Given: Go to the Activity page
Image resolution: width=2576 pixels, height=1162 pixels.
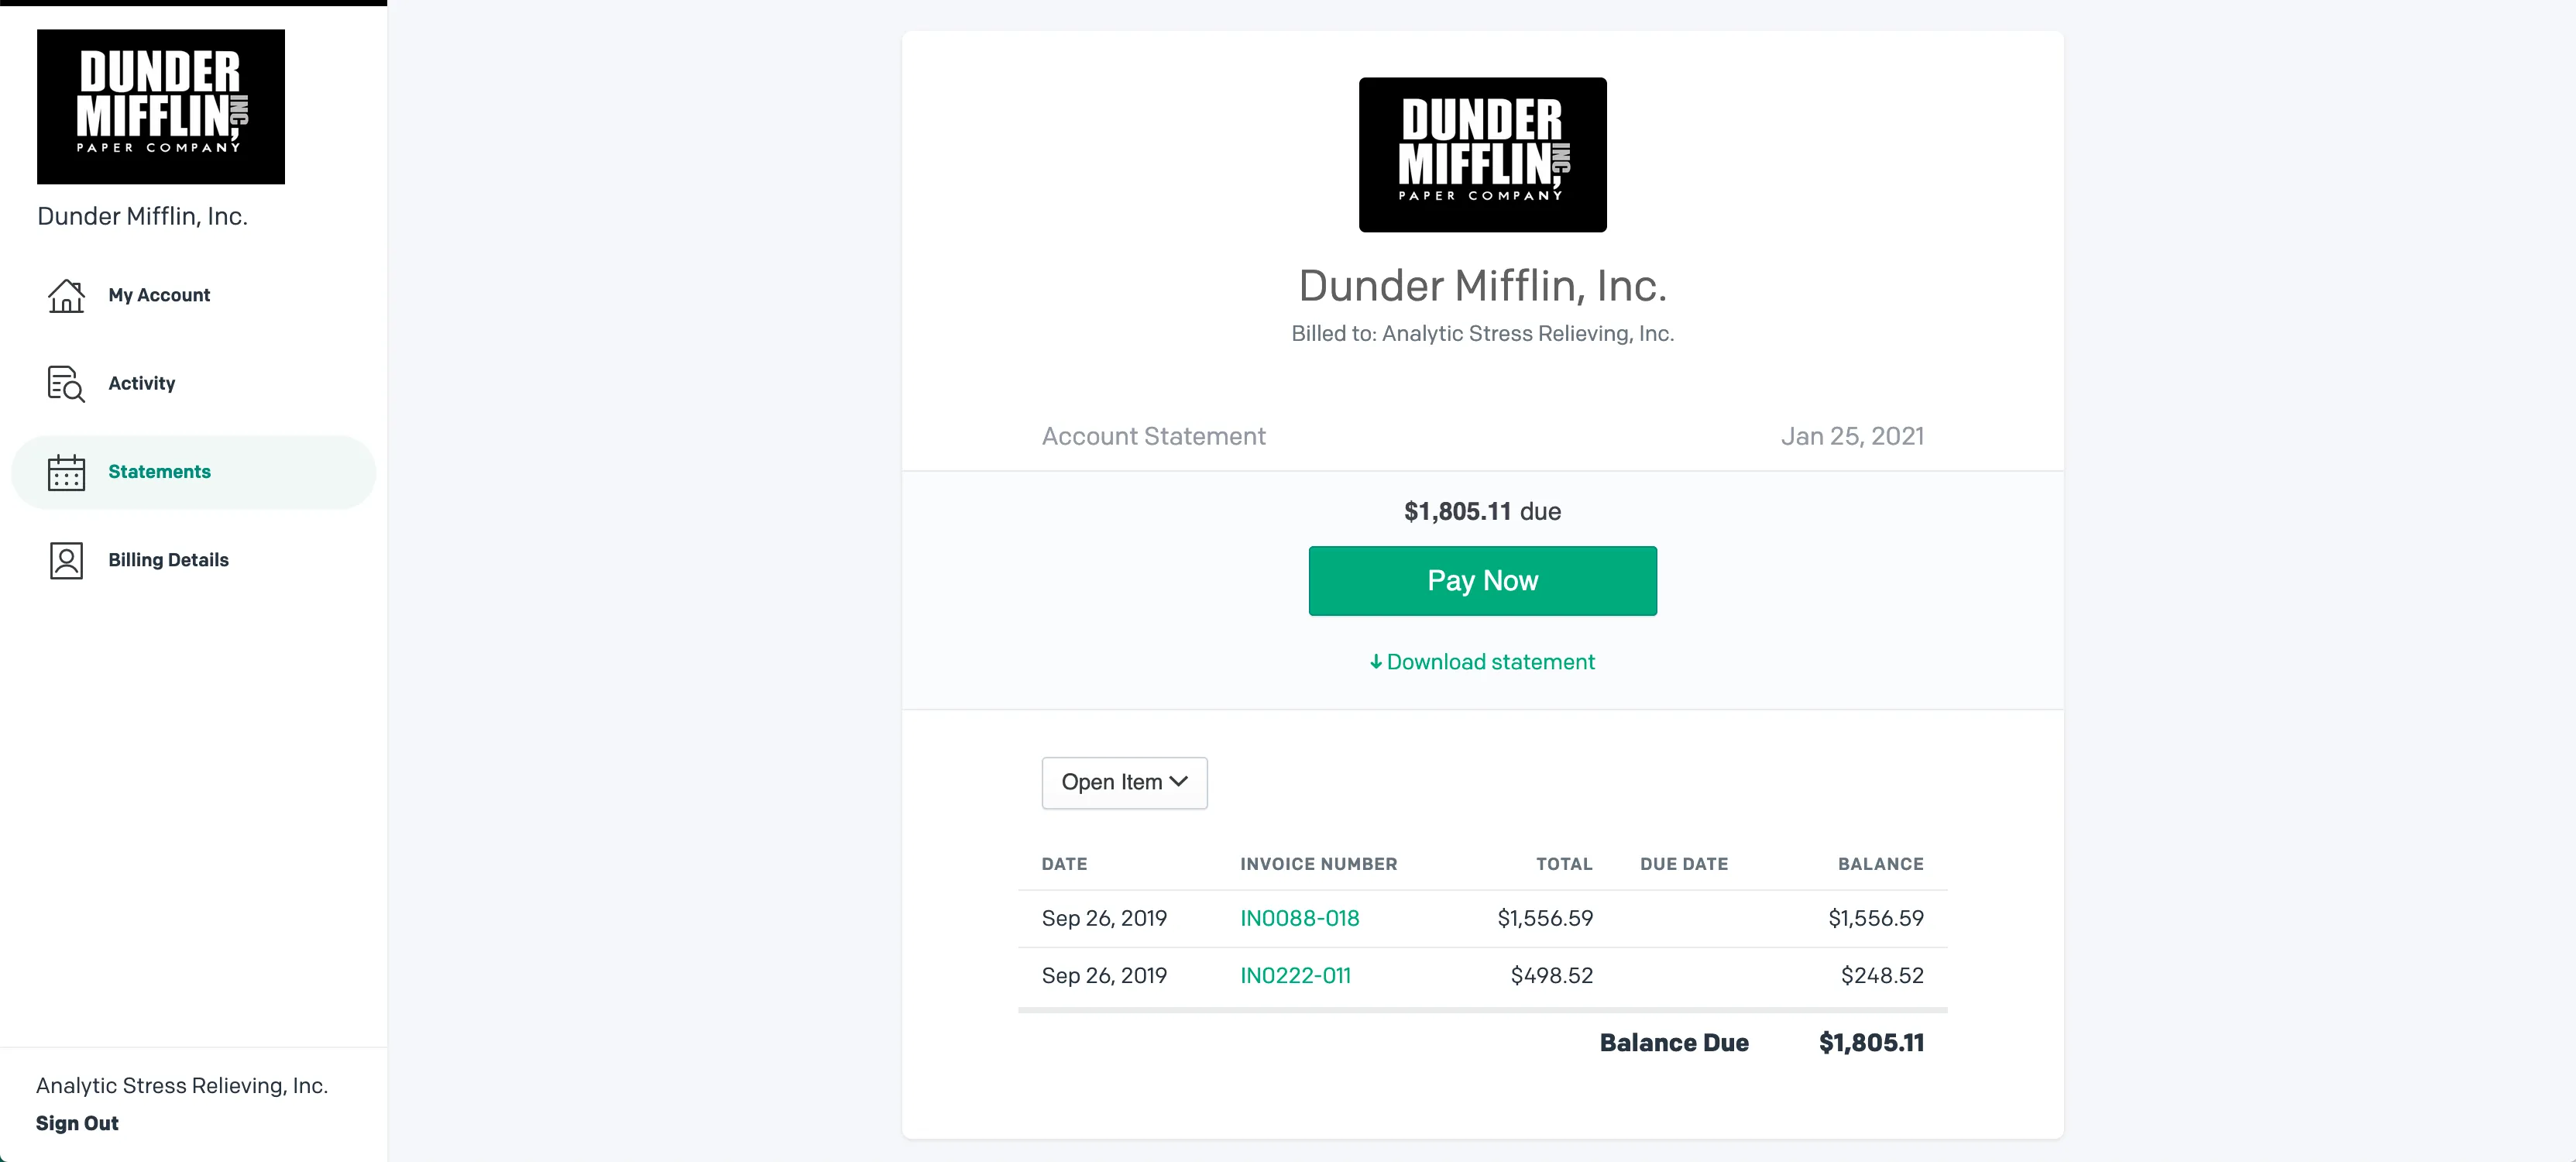Looking at the screenshot, I should click(x=193, y=383).
